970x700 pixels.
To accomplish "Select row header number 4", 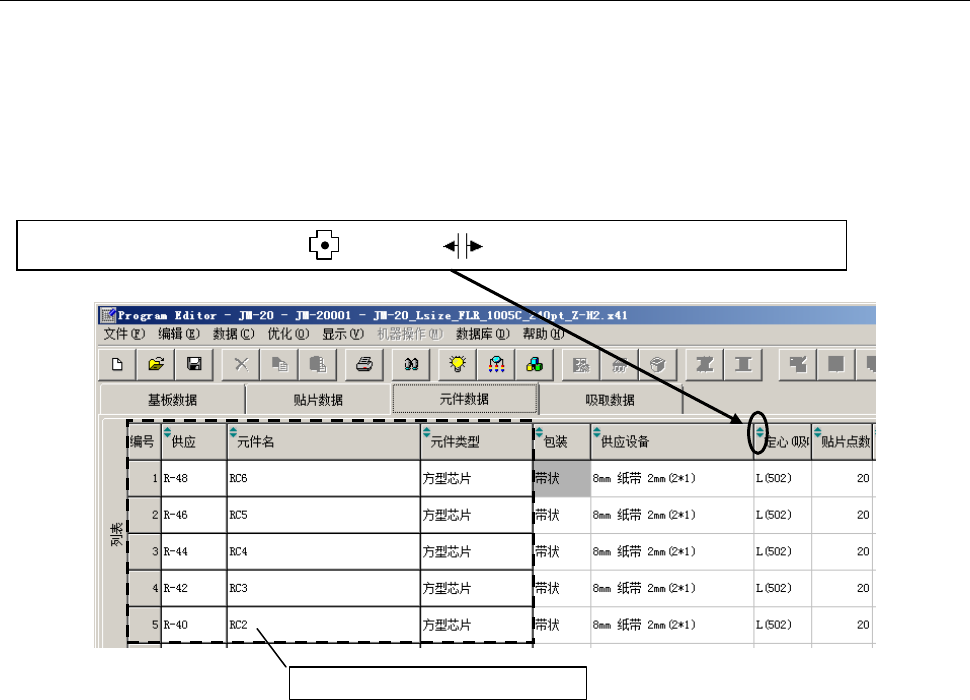I will pyautogui.click(x=144, y=588).
